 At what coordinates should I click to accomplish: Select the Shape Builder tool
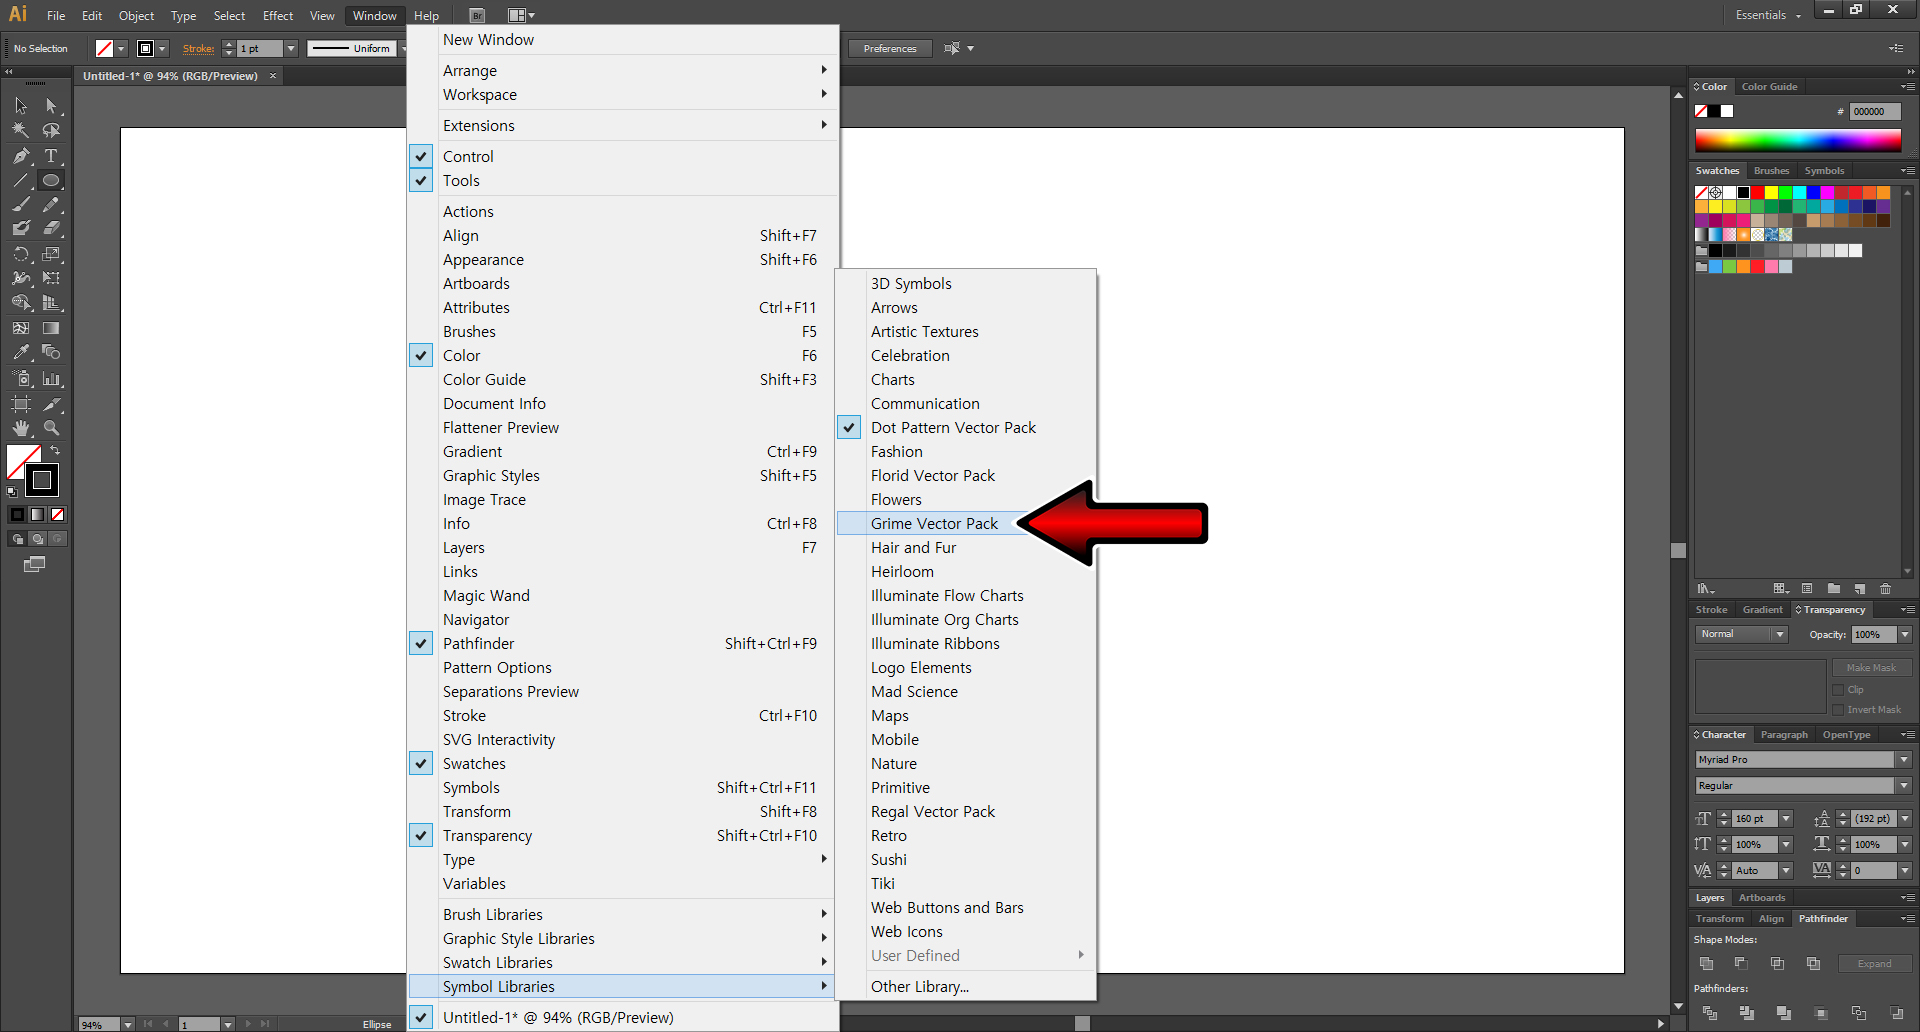[x=20, y=302]
